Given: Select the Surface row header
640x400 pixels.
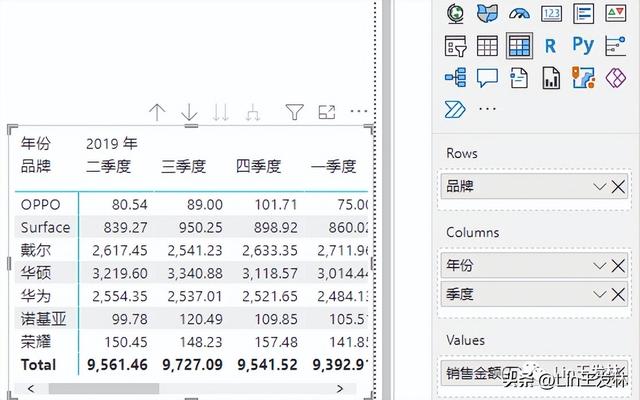Looking at the screenshot, I should point(45,227).
